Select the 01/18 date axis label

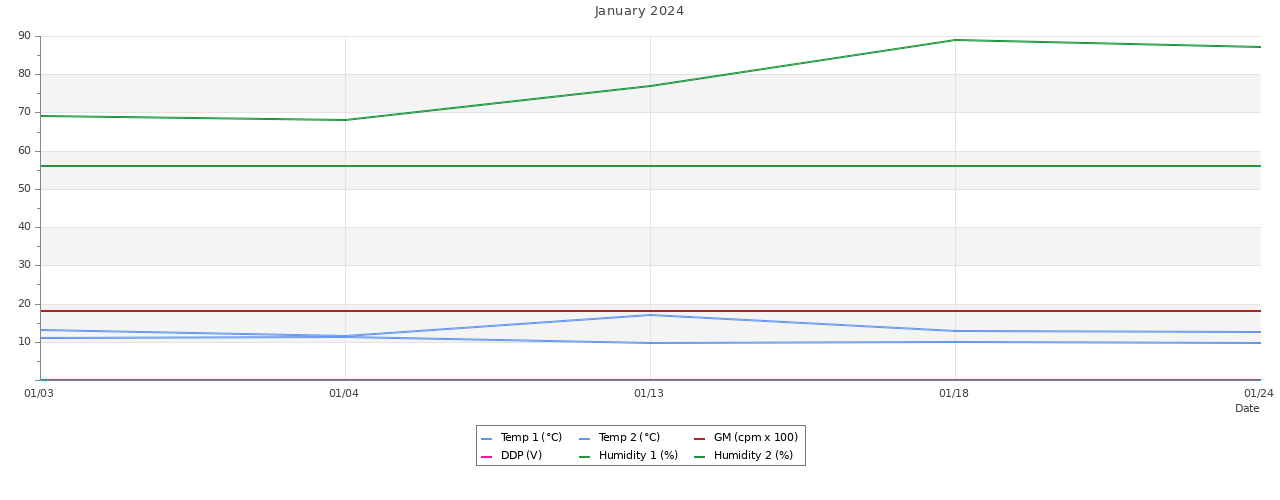954,394
